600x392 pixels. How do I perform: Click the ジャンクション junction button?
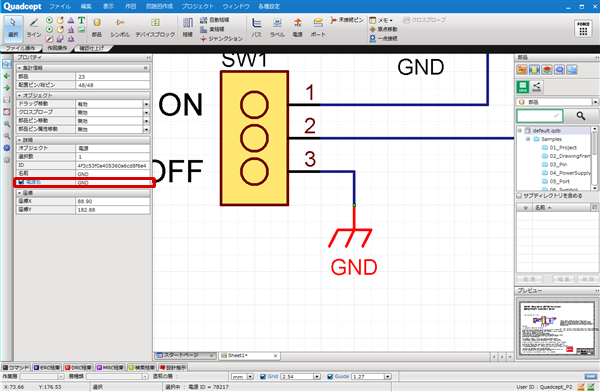(x=222, y=39)
